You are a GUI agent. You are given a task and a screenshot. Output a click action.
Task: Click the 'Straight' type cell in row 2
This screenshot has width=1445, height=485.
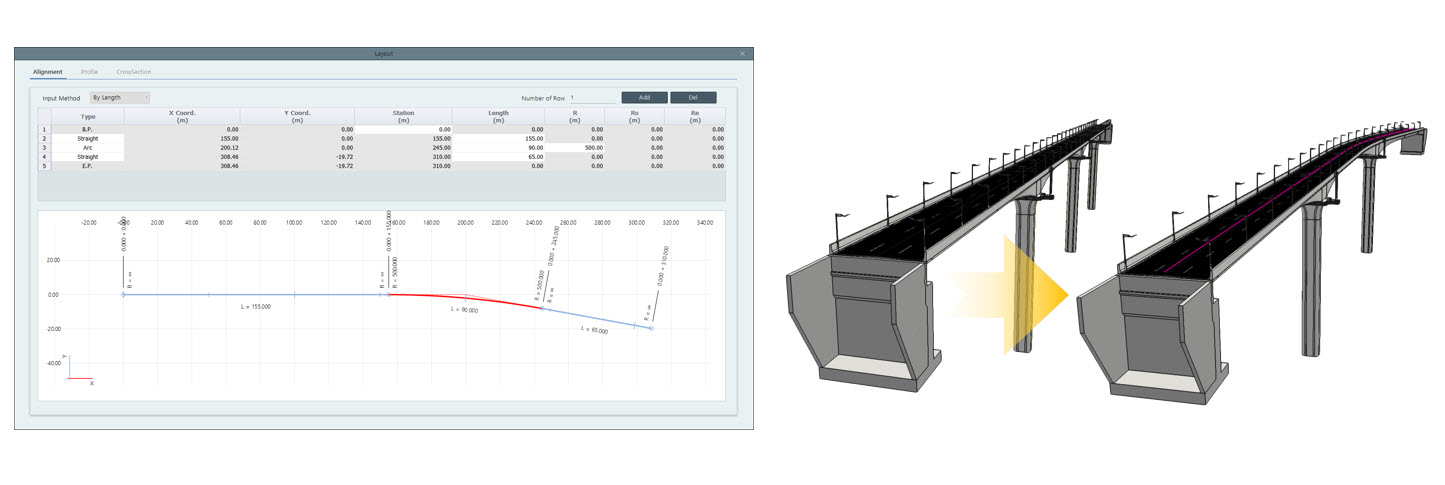pyautogui.click(x=87, y=138)
